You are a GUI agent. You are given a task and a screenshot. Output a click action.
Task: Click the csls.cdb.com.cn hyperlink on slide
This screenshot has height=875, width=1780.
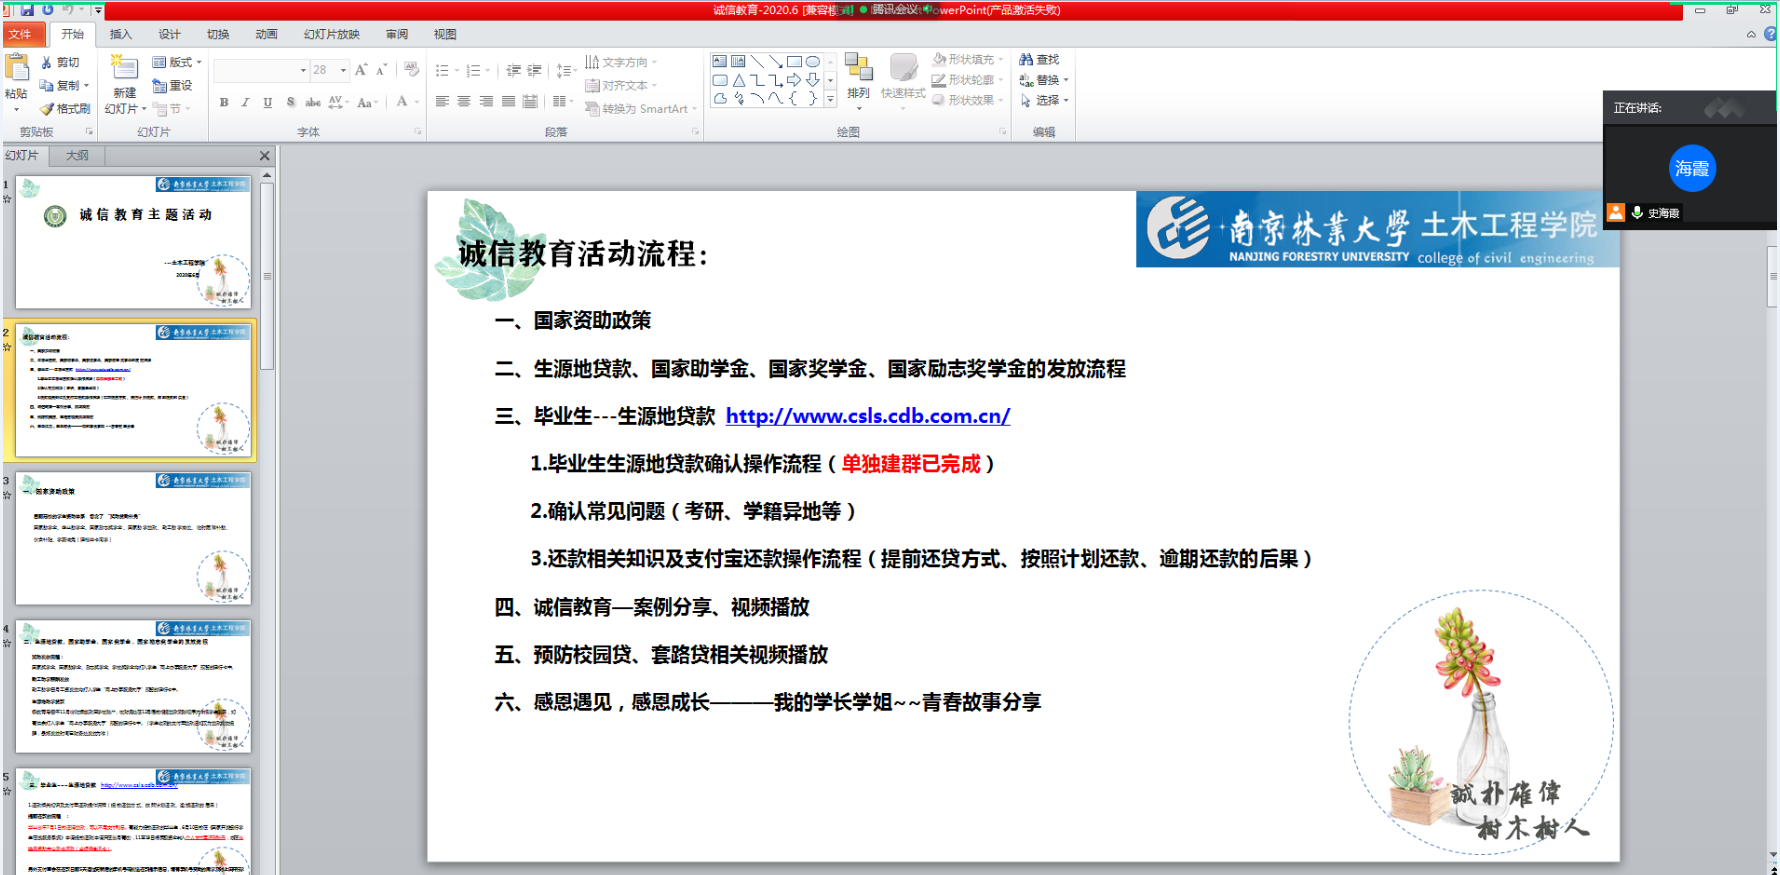867,416
